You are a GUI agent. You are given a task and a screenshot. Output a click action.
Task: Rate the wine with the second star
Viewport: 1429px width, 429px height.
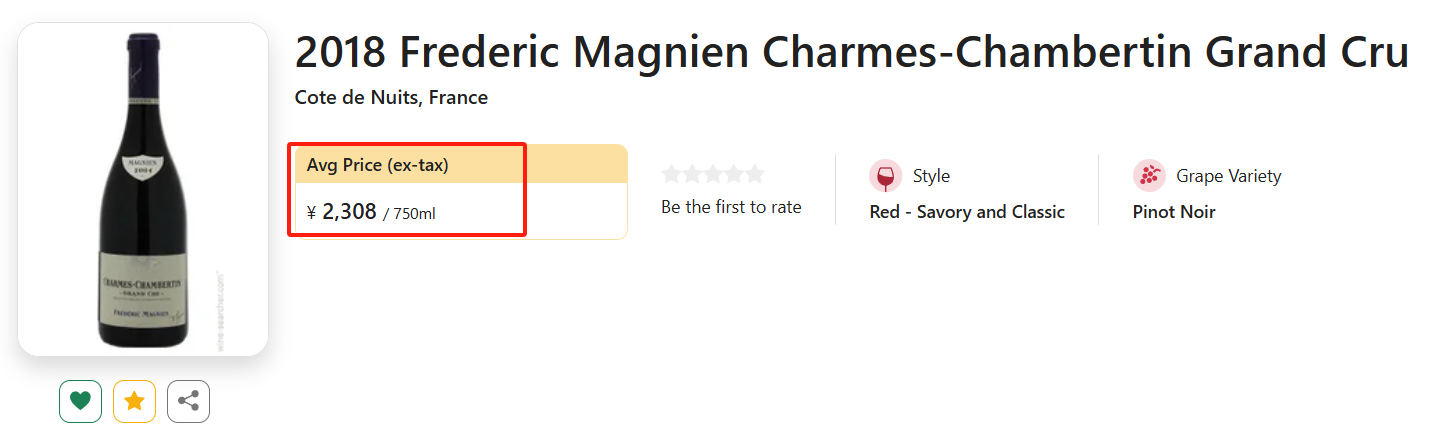692,174
